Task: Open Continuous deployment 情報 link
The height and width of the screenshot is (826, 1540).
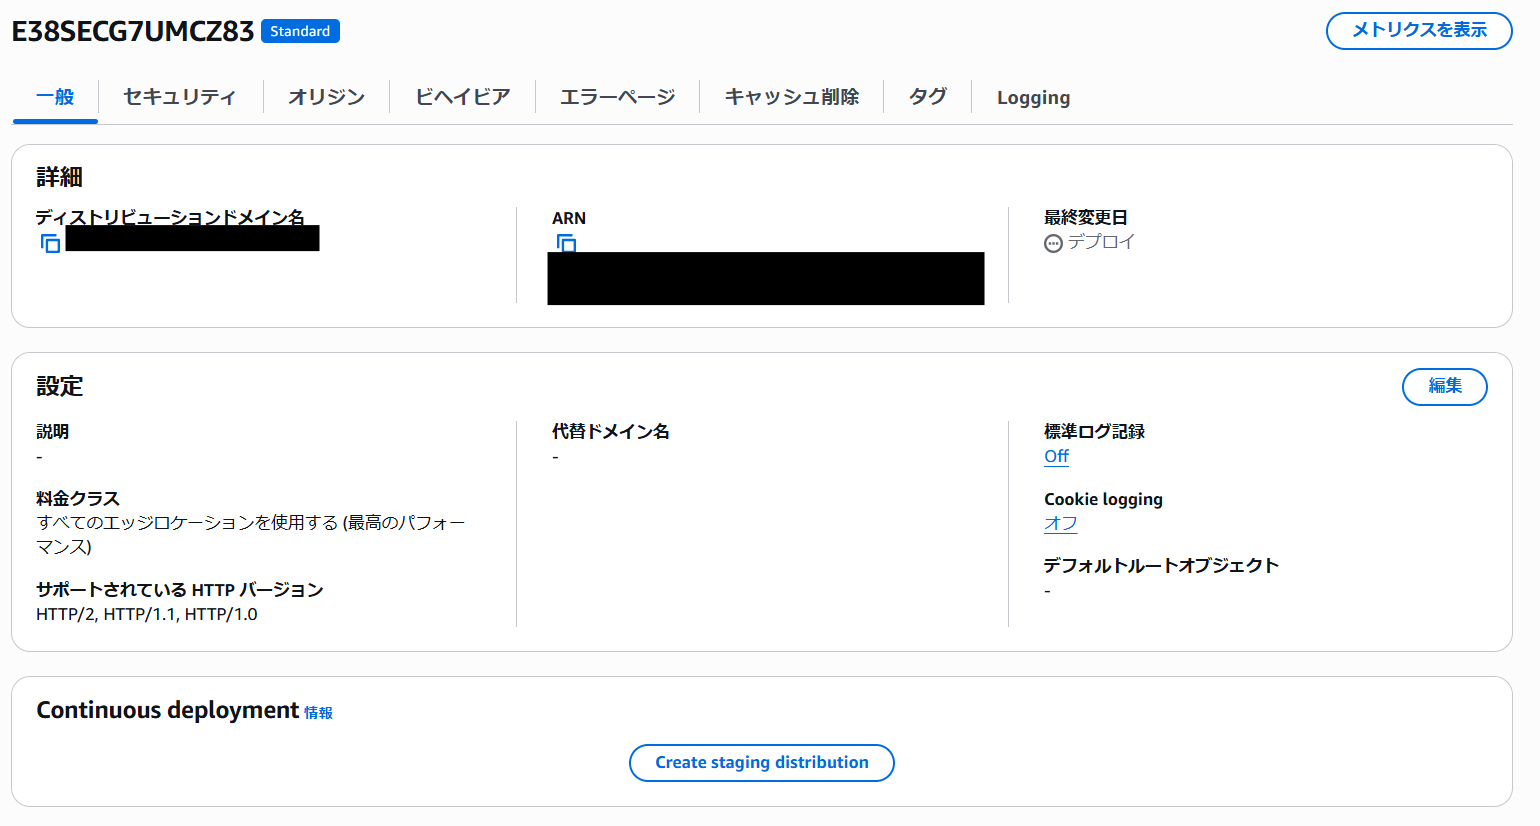Action: tap(318, 713)
